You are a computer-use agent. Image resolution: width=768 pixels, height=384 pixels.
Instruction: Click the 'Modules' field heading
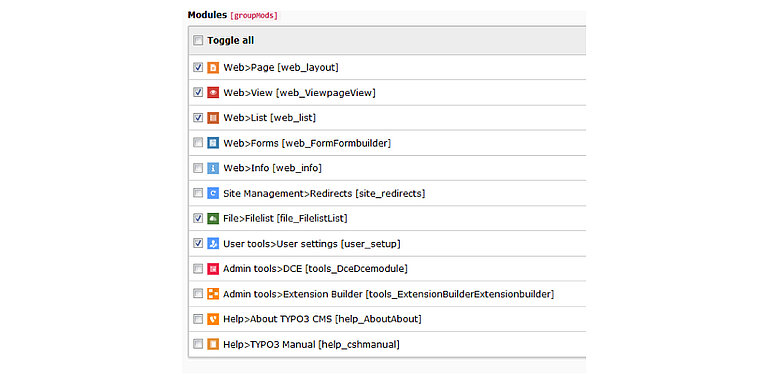[207, 15]
